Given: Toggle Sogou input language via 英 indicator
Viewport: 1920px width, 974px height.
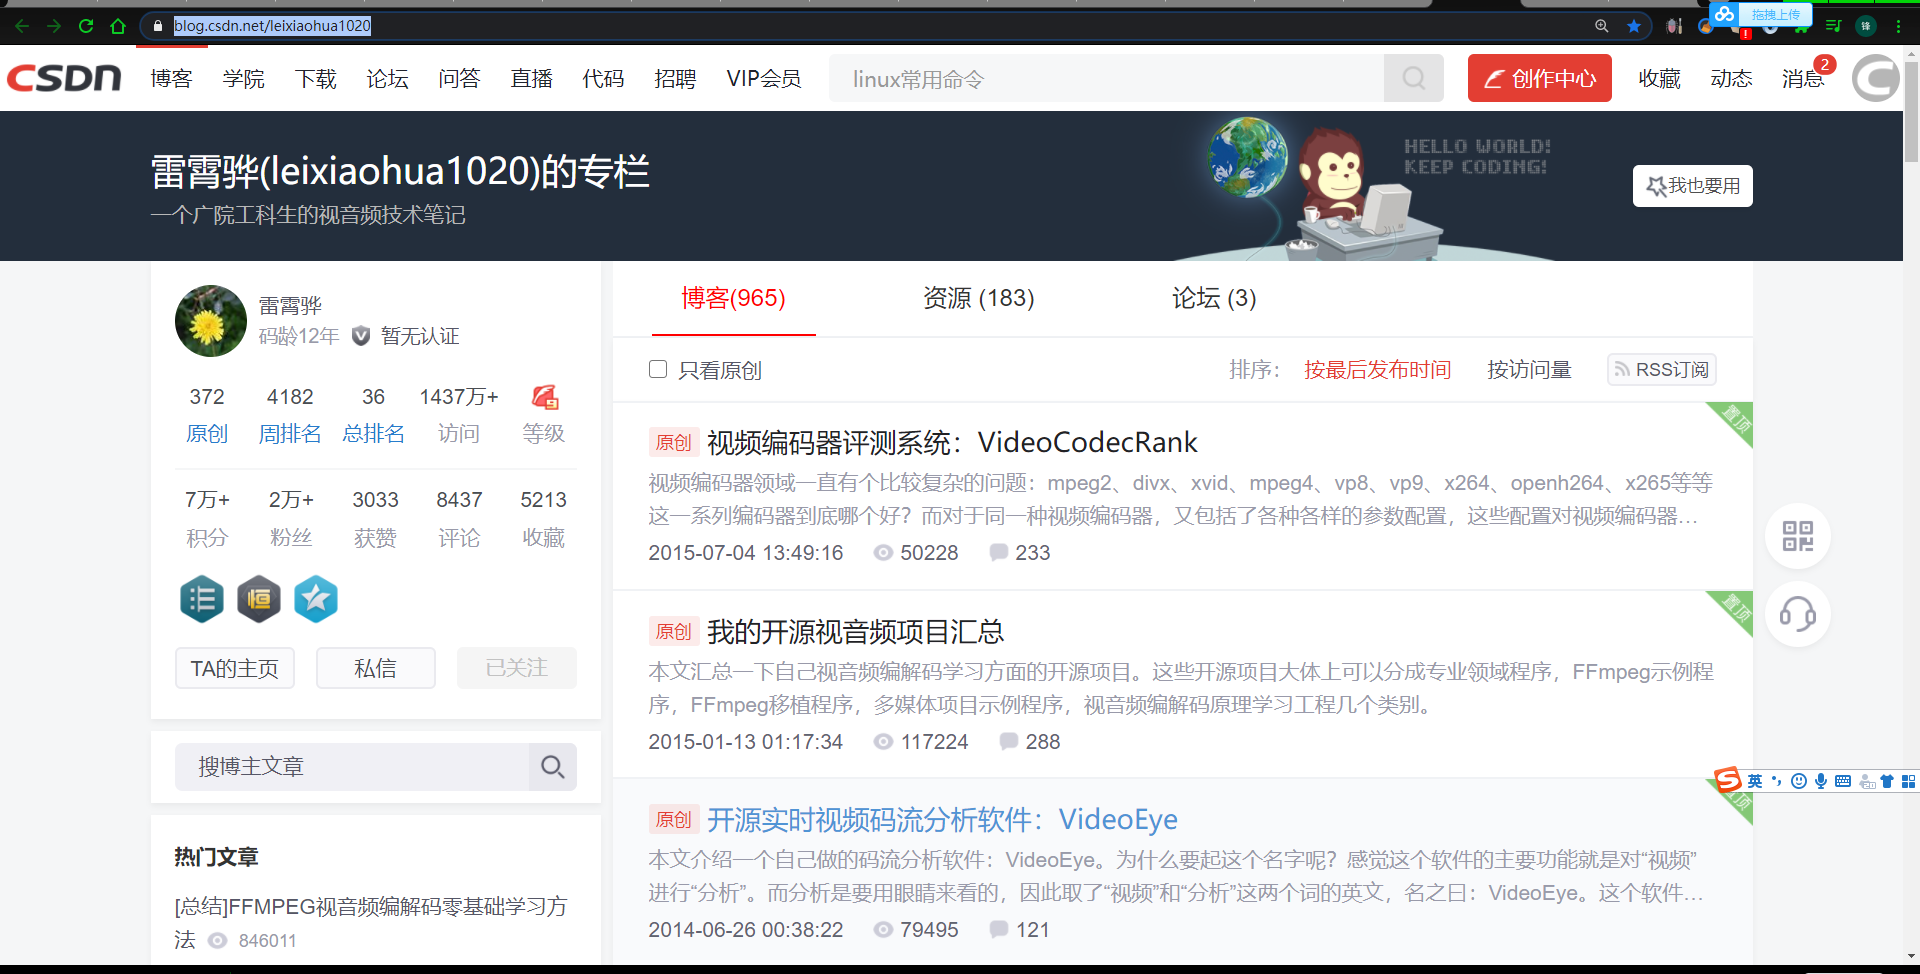Looking at the screenshot, I should (x=1755, y=781).
